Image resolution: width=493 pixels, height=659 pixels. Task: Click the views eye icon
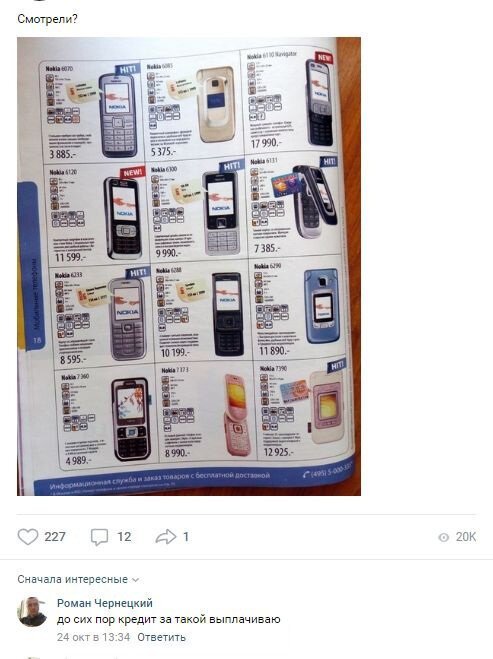[x=443, y=537]
